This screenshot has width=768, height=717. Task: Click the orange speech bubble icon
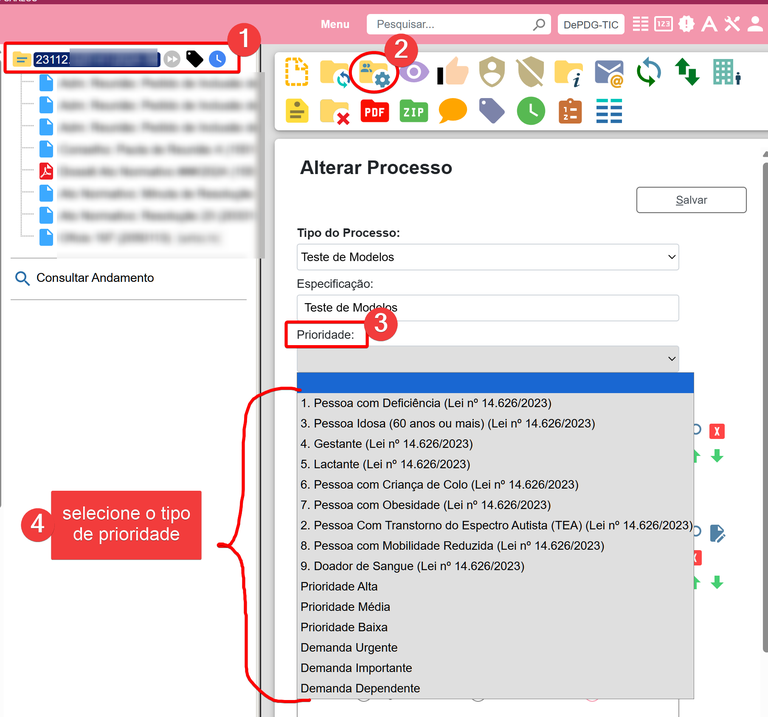(x=453, y=111)
